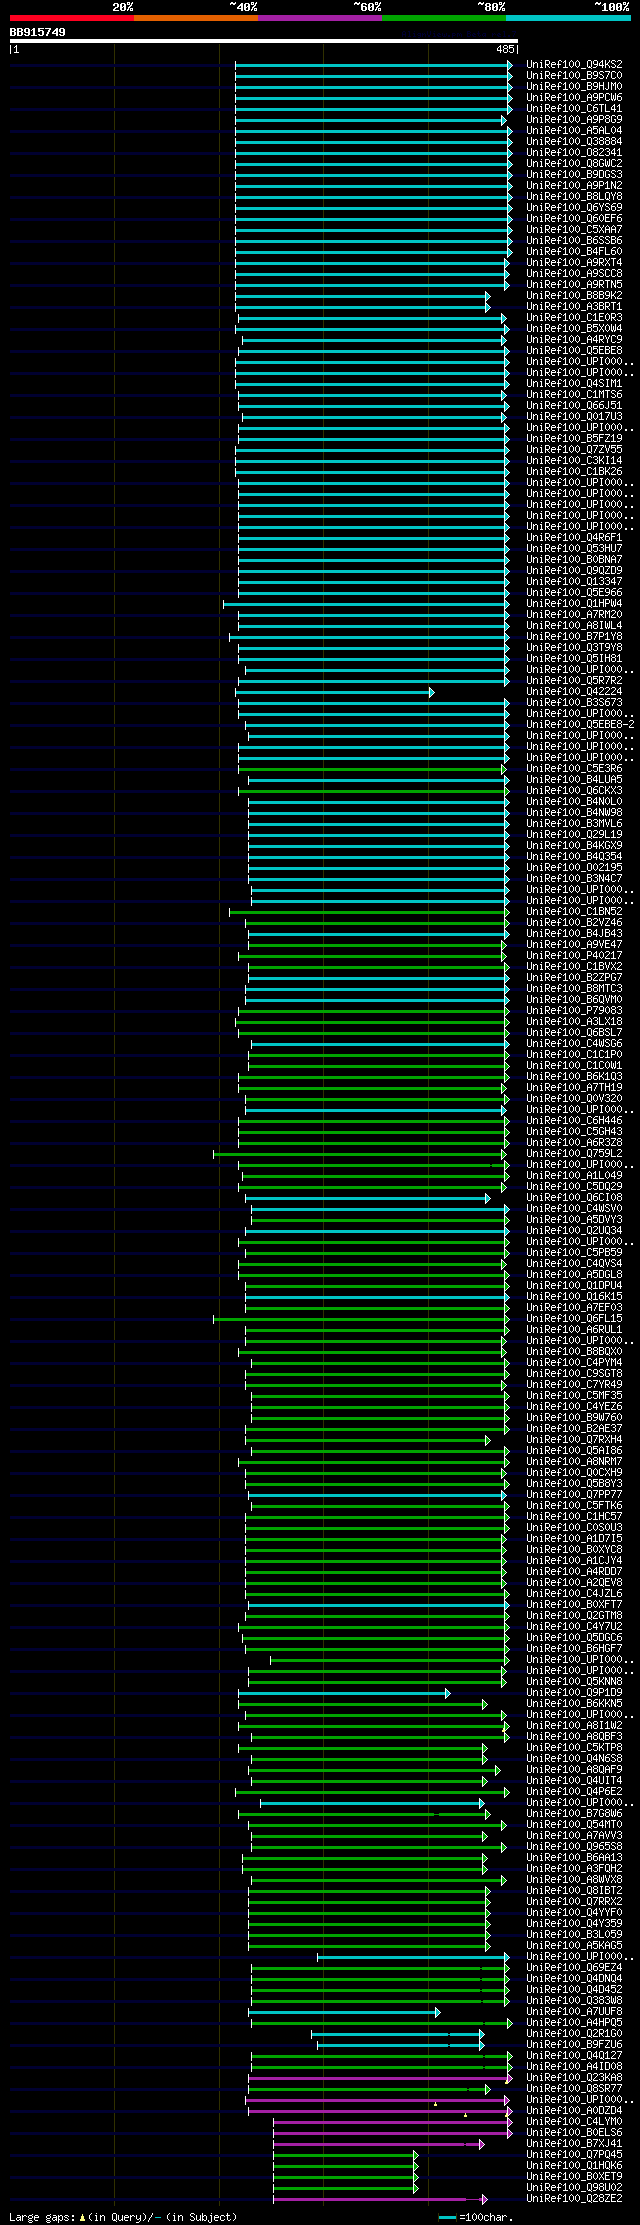This screenshot has width=640, height=2225.
Task: Select the UniRef100_Q759L2 label
Action: pos(574,1153)
